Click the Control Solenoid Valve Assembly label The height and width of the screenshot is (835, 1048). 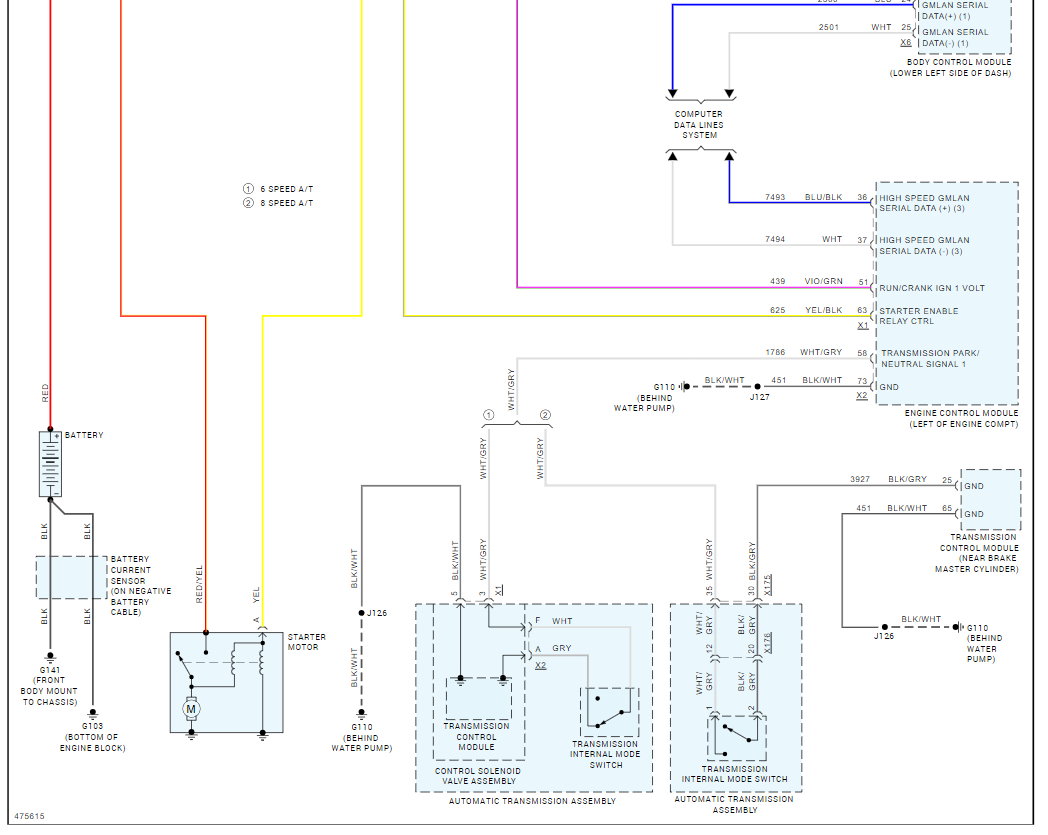pos(478,776)
